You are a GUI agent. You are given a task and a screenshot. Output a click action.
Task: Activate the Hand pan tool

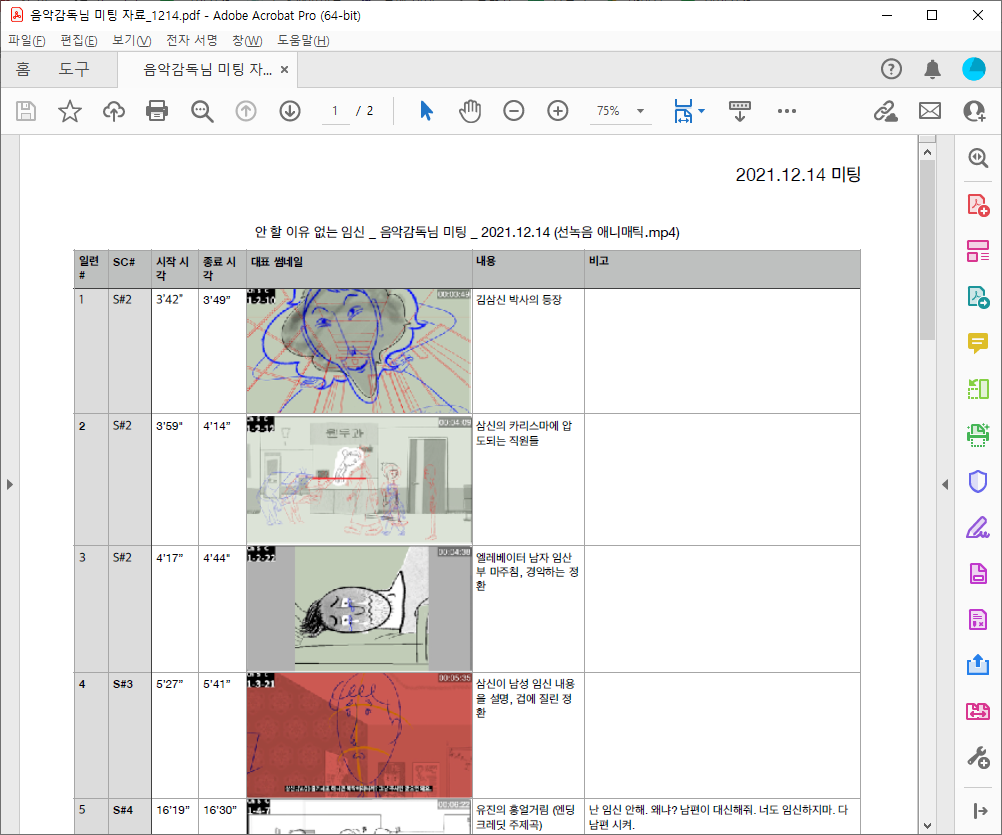(470, 111)
